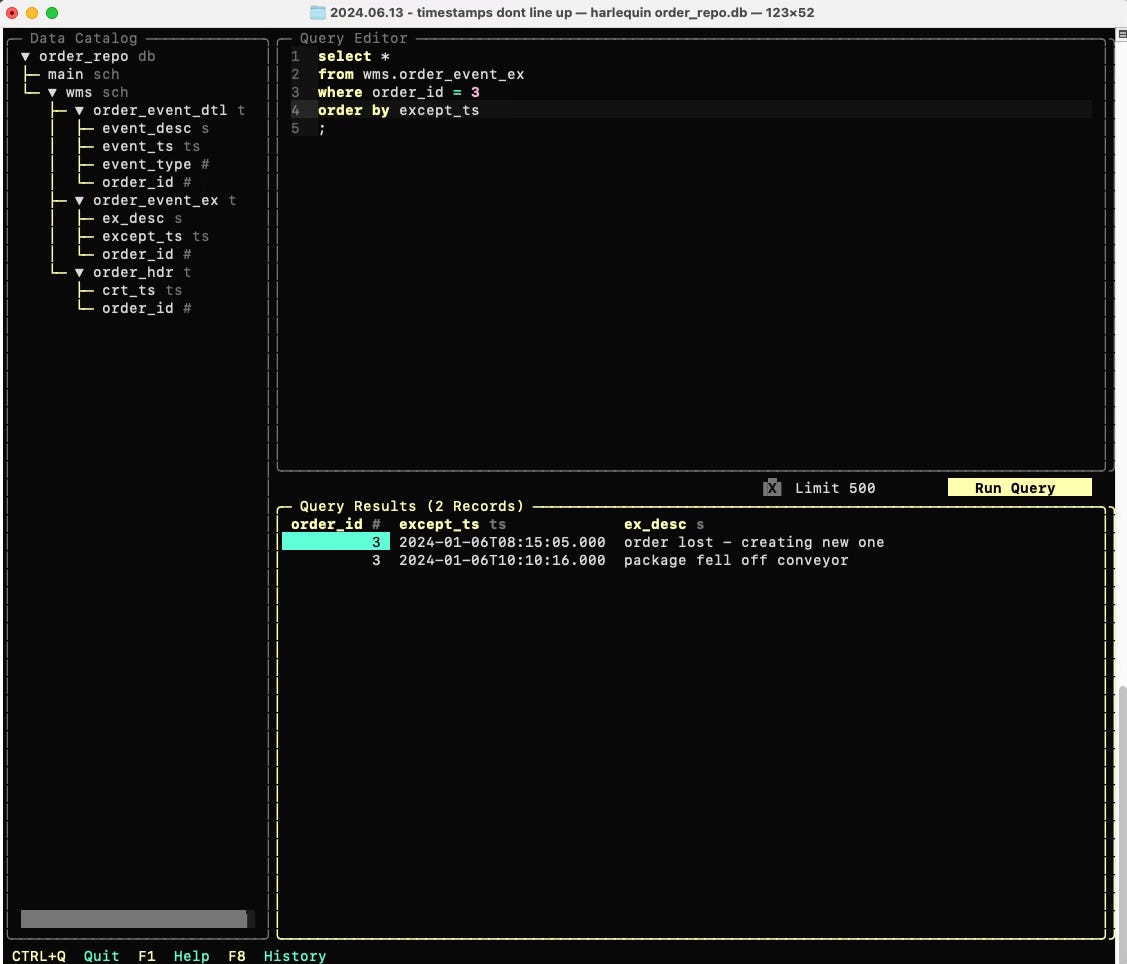Select order_id cell in second result row
This screenshot has height=964, width=1127.
click(x=336, y=560)
